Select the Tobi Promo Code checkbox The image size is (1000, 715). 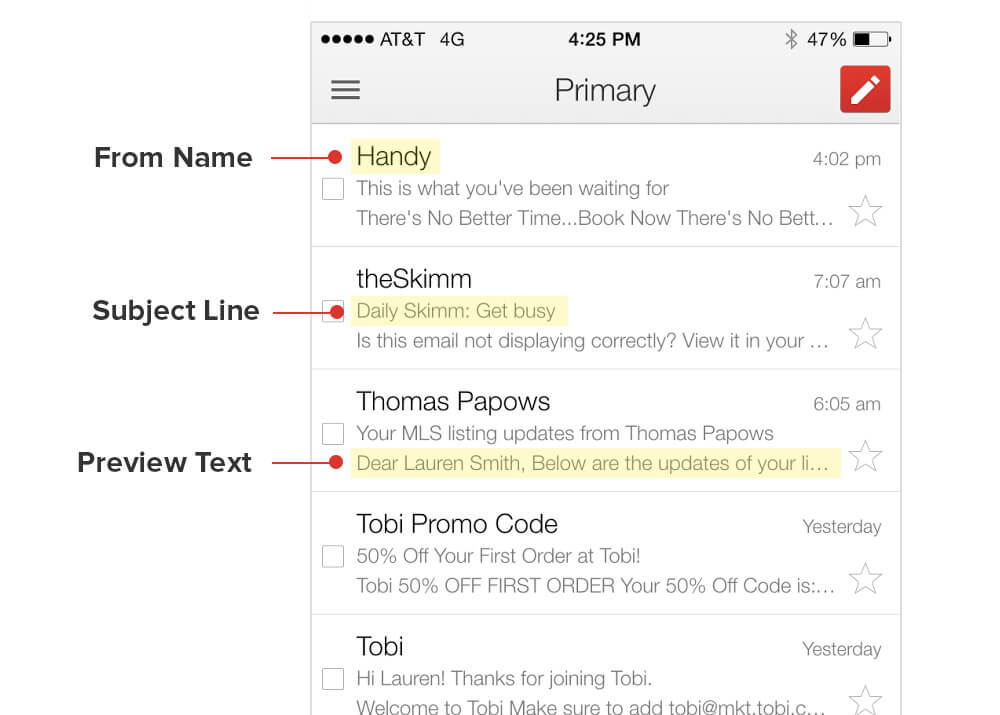pyautogui.click(x=333, y=556)
